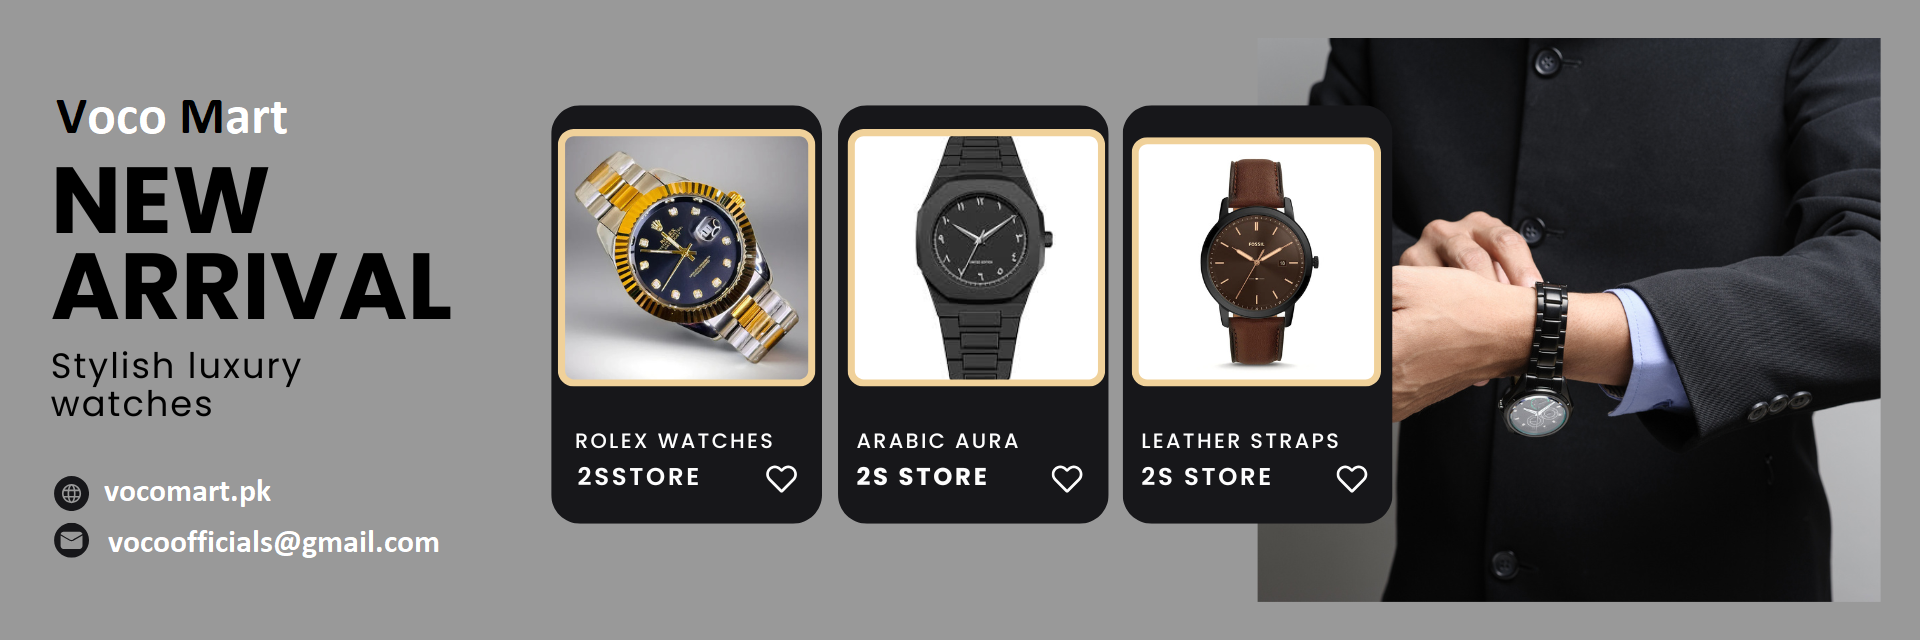1920x640 pixels.
Task: Click the NEW ARRIVAL headline
Action: [x=252, y=244]
